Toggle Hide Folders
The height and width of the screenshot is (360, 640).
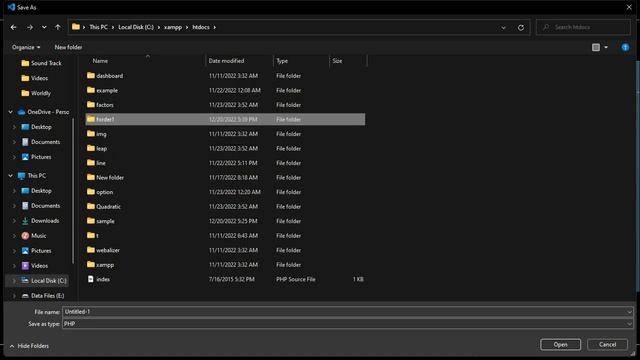tap(29, 346)
